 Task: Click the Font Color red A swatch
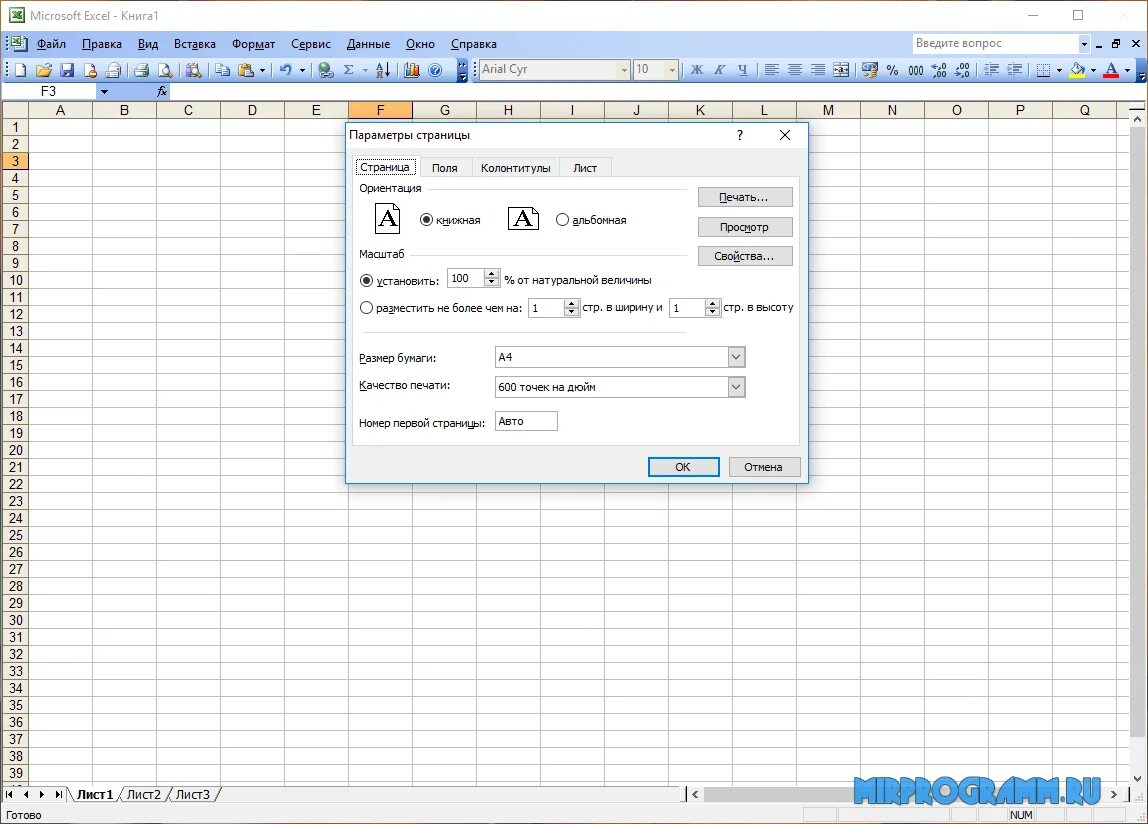click(x=1111, y=70)
